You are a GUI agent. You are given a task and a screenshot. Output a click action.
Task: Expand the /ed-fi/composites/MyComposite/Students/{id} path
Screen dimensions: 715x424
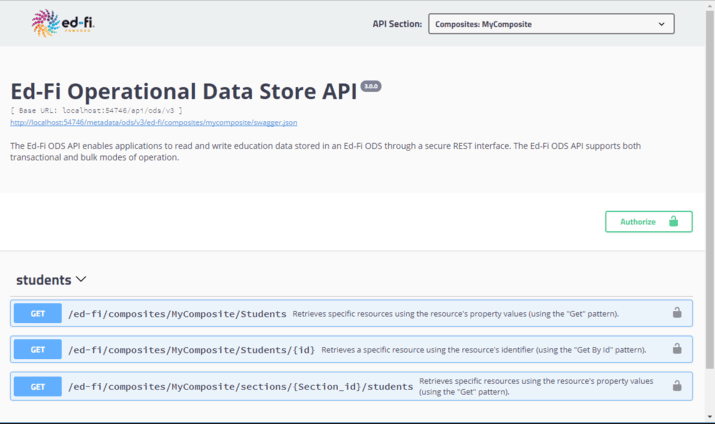[x=191, y=349]
